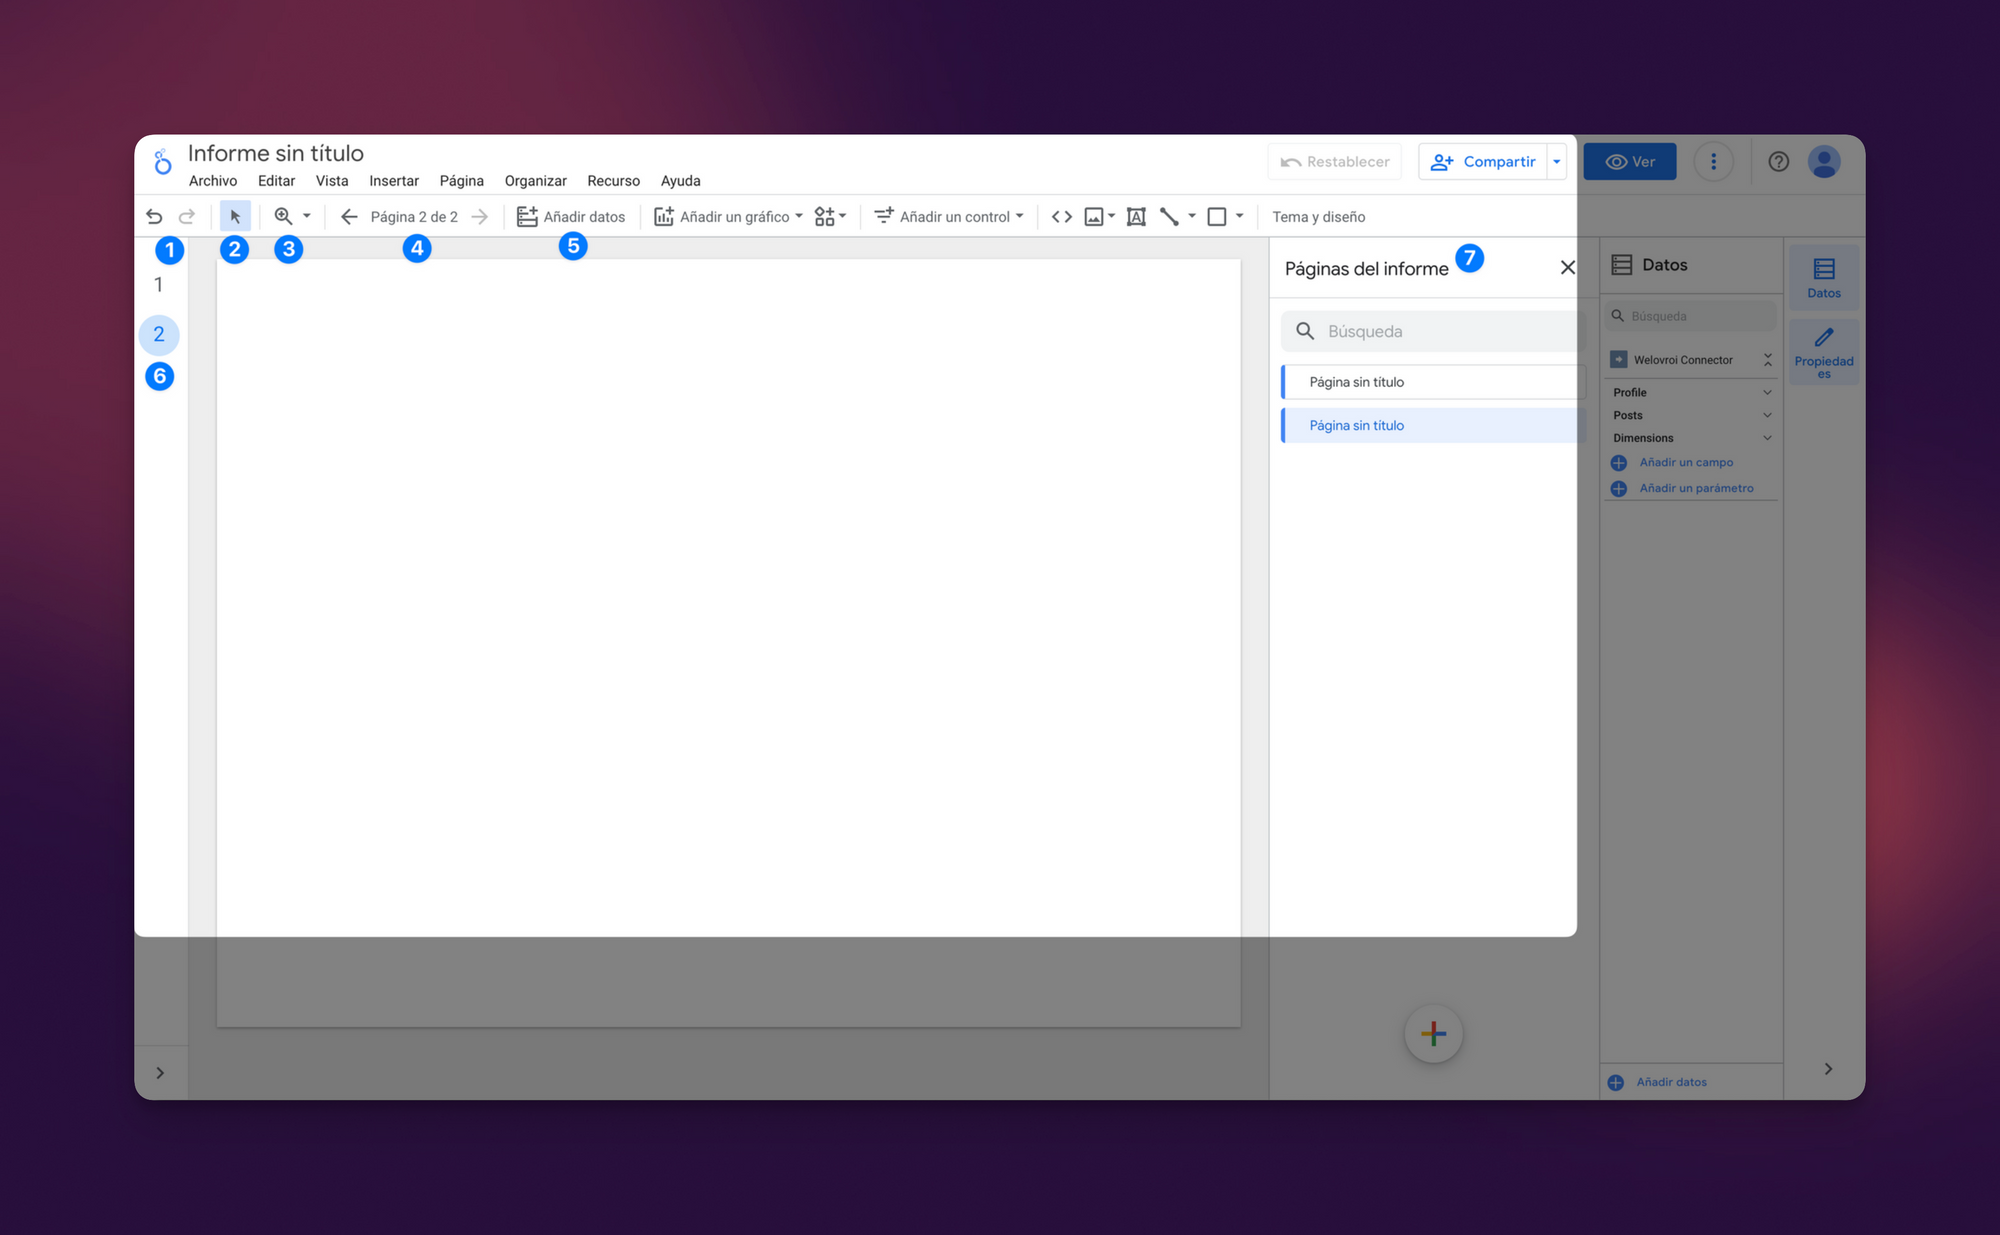Click the floating add page plus button

(x=1433, y=1034)
